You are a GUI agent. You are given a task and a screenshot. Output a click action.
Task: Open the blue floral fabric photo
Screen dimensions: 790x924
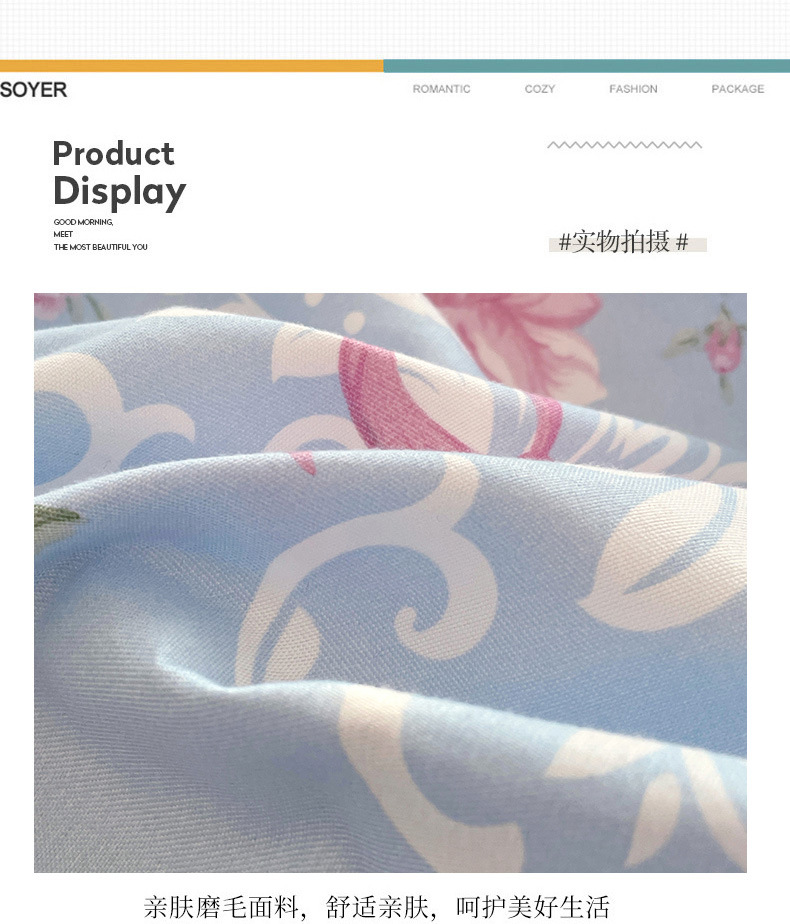(x=390, y=582)
